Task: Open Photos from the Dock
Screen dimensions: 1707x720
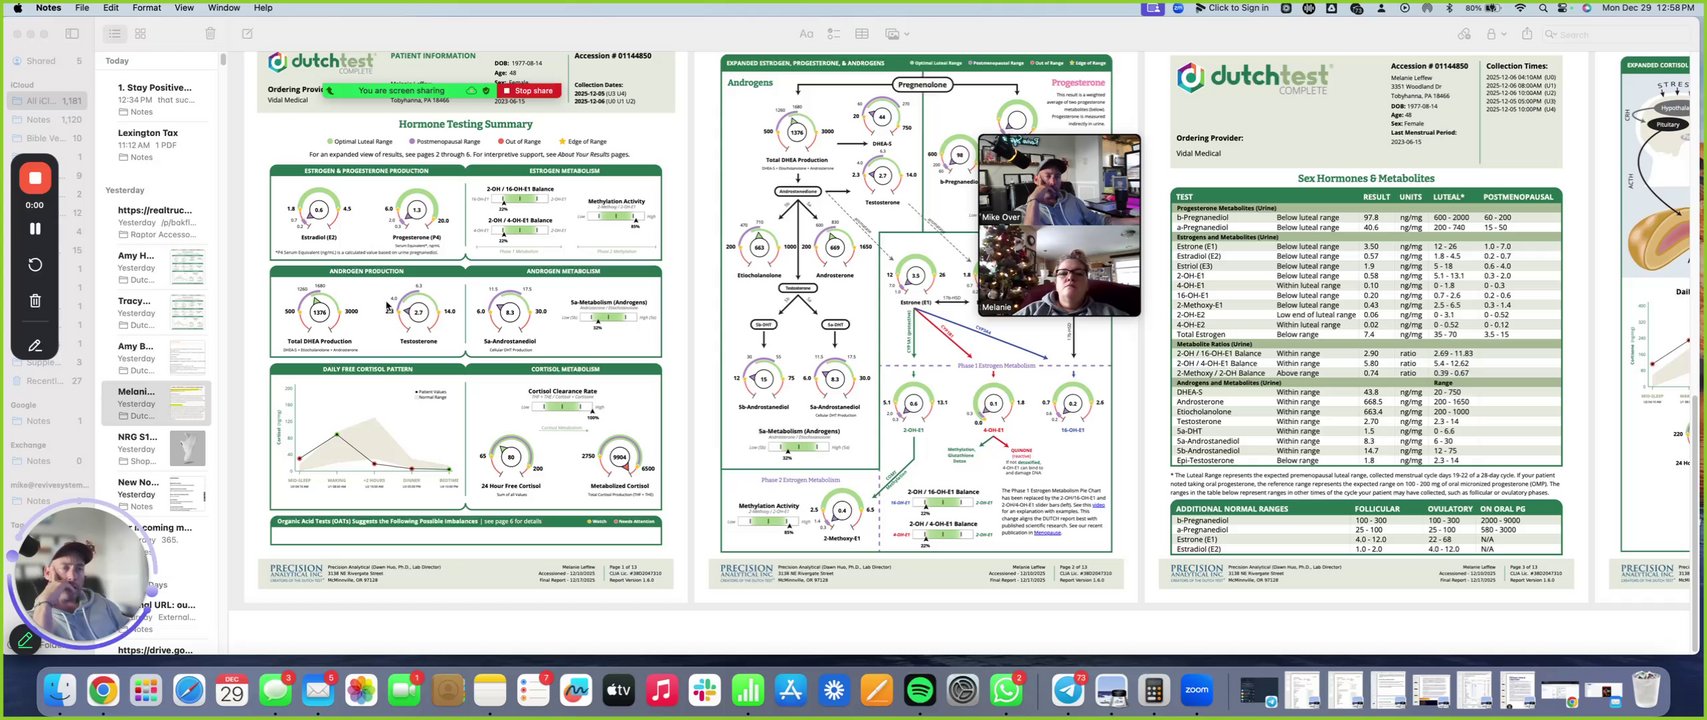Action: click(361, 690)
